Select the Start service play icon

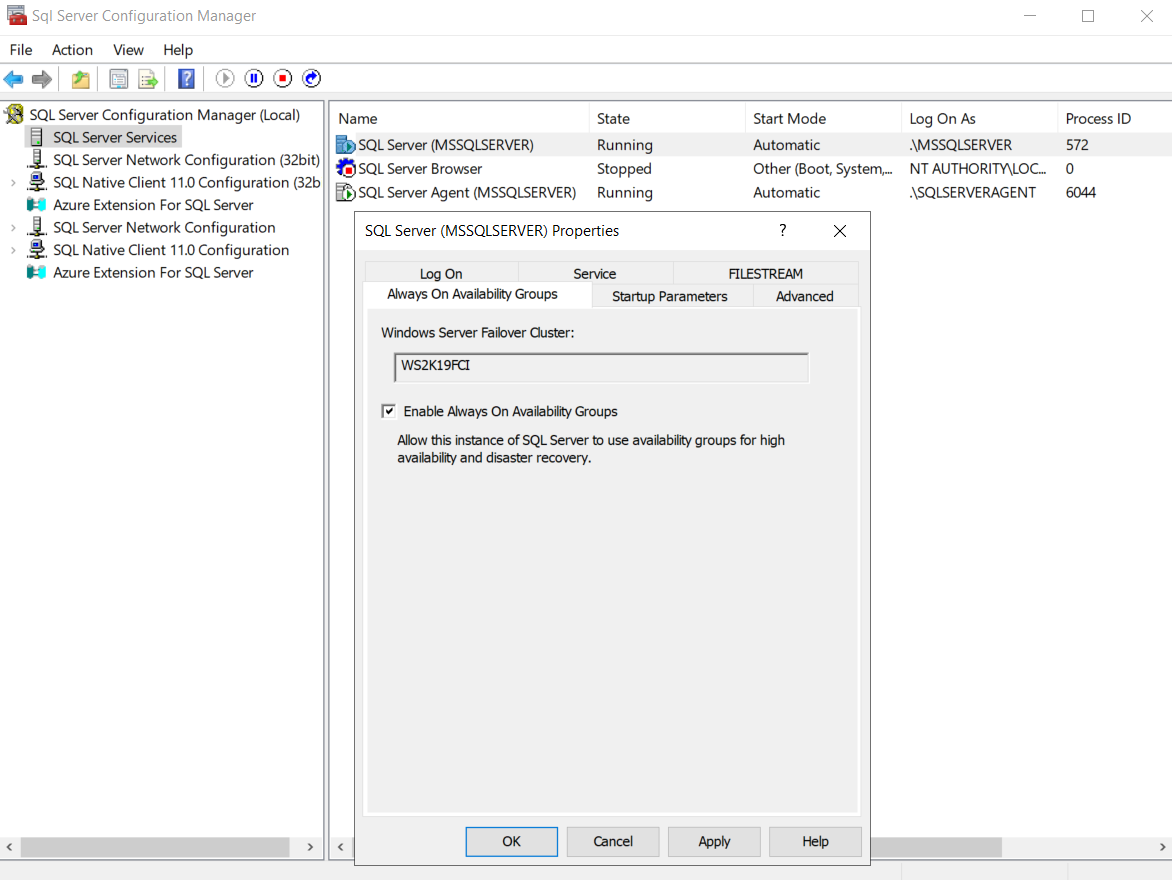pyautogui.click(x=224, y=78)
